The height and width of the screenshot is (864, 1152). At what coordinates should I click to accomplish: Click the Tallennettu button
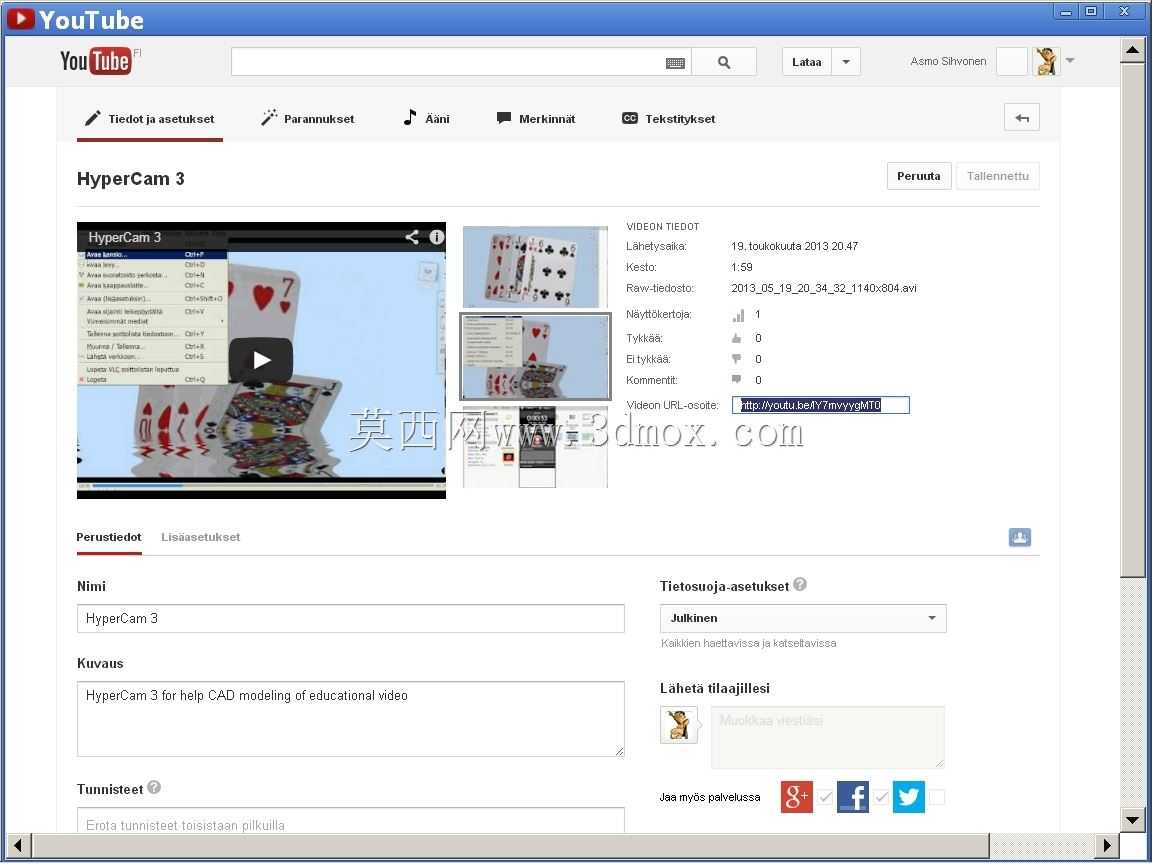point(998,176)
